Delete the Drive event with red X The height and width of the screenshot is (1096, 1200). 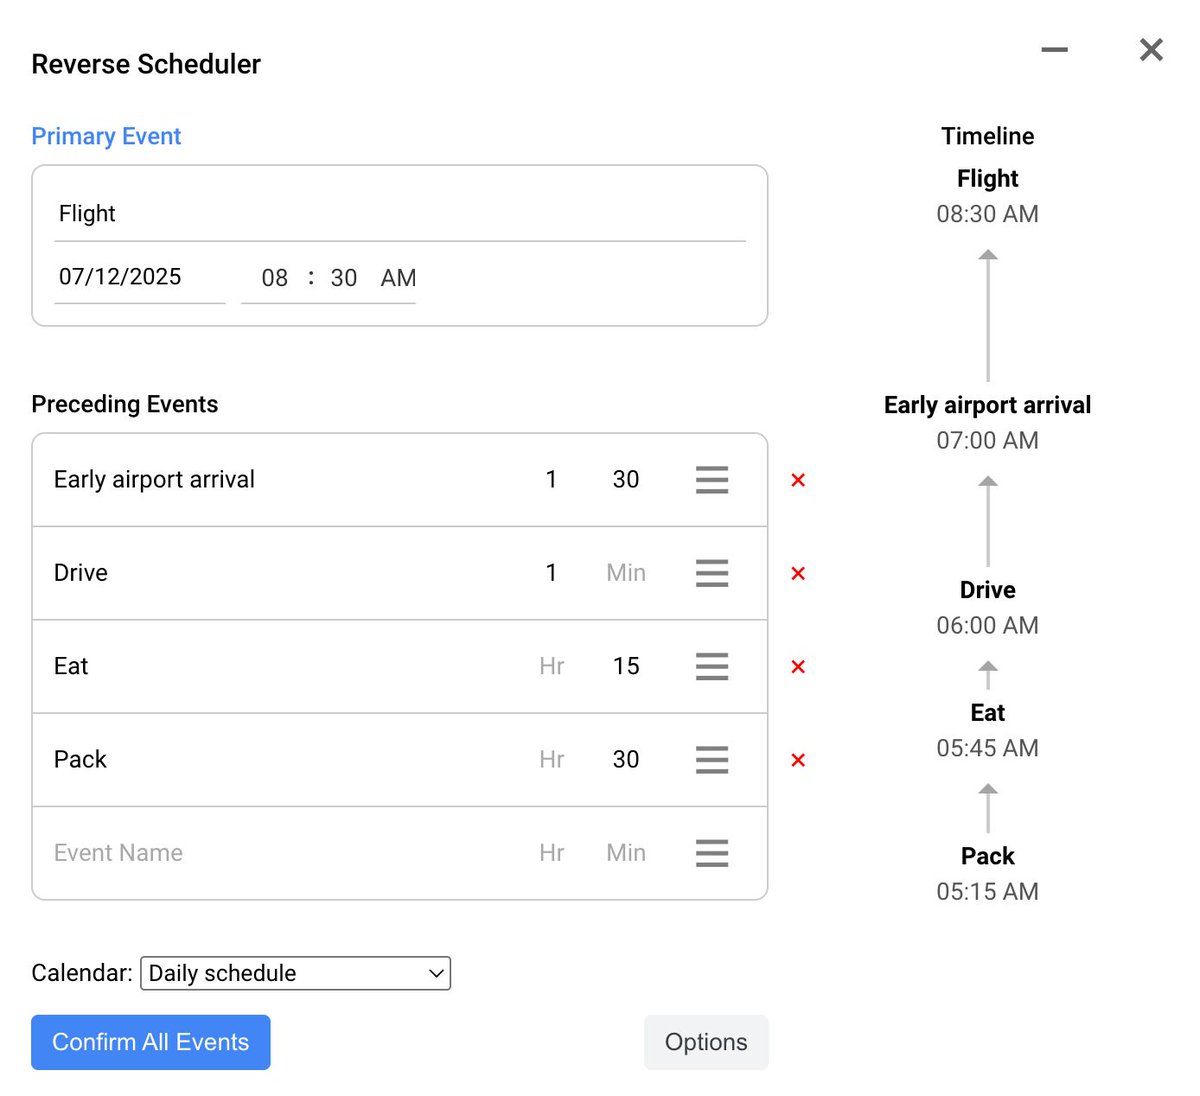click(798, 573)
